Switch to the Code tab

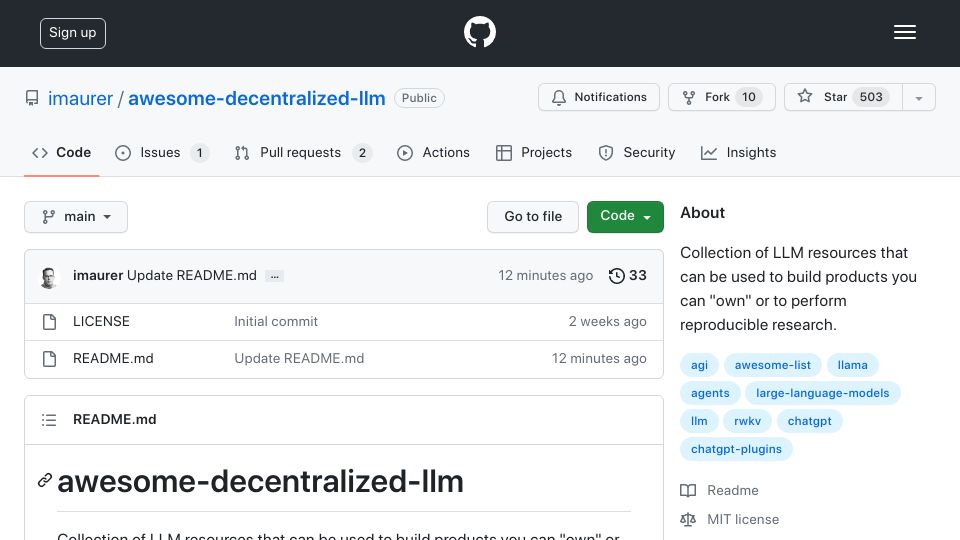pos(61,152)
